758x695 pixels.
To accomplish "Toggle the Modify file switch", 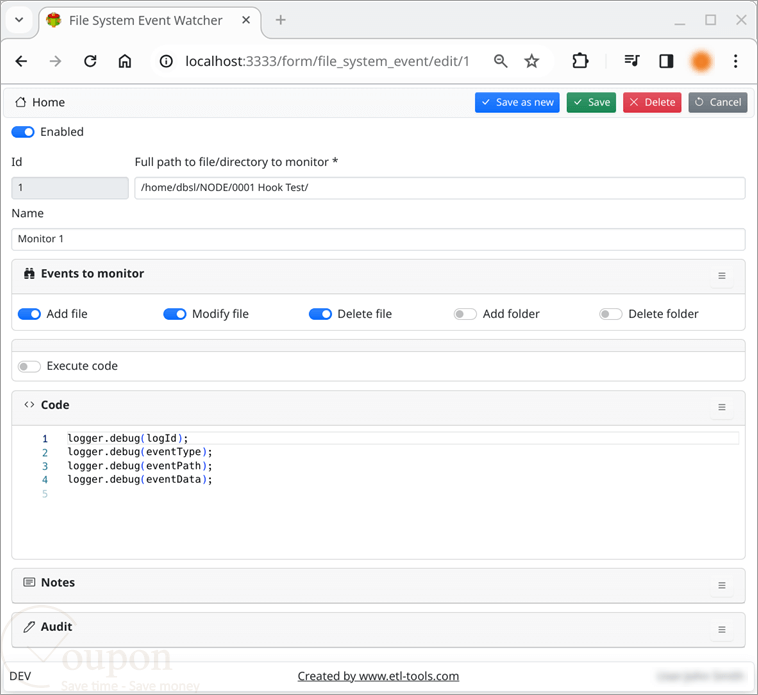I will (x=175, y=314).
